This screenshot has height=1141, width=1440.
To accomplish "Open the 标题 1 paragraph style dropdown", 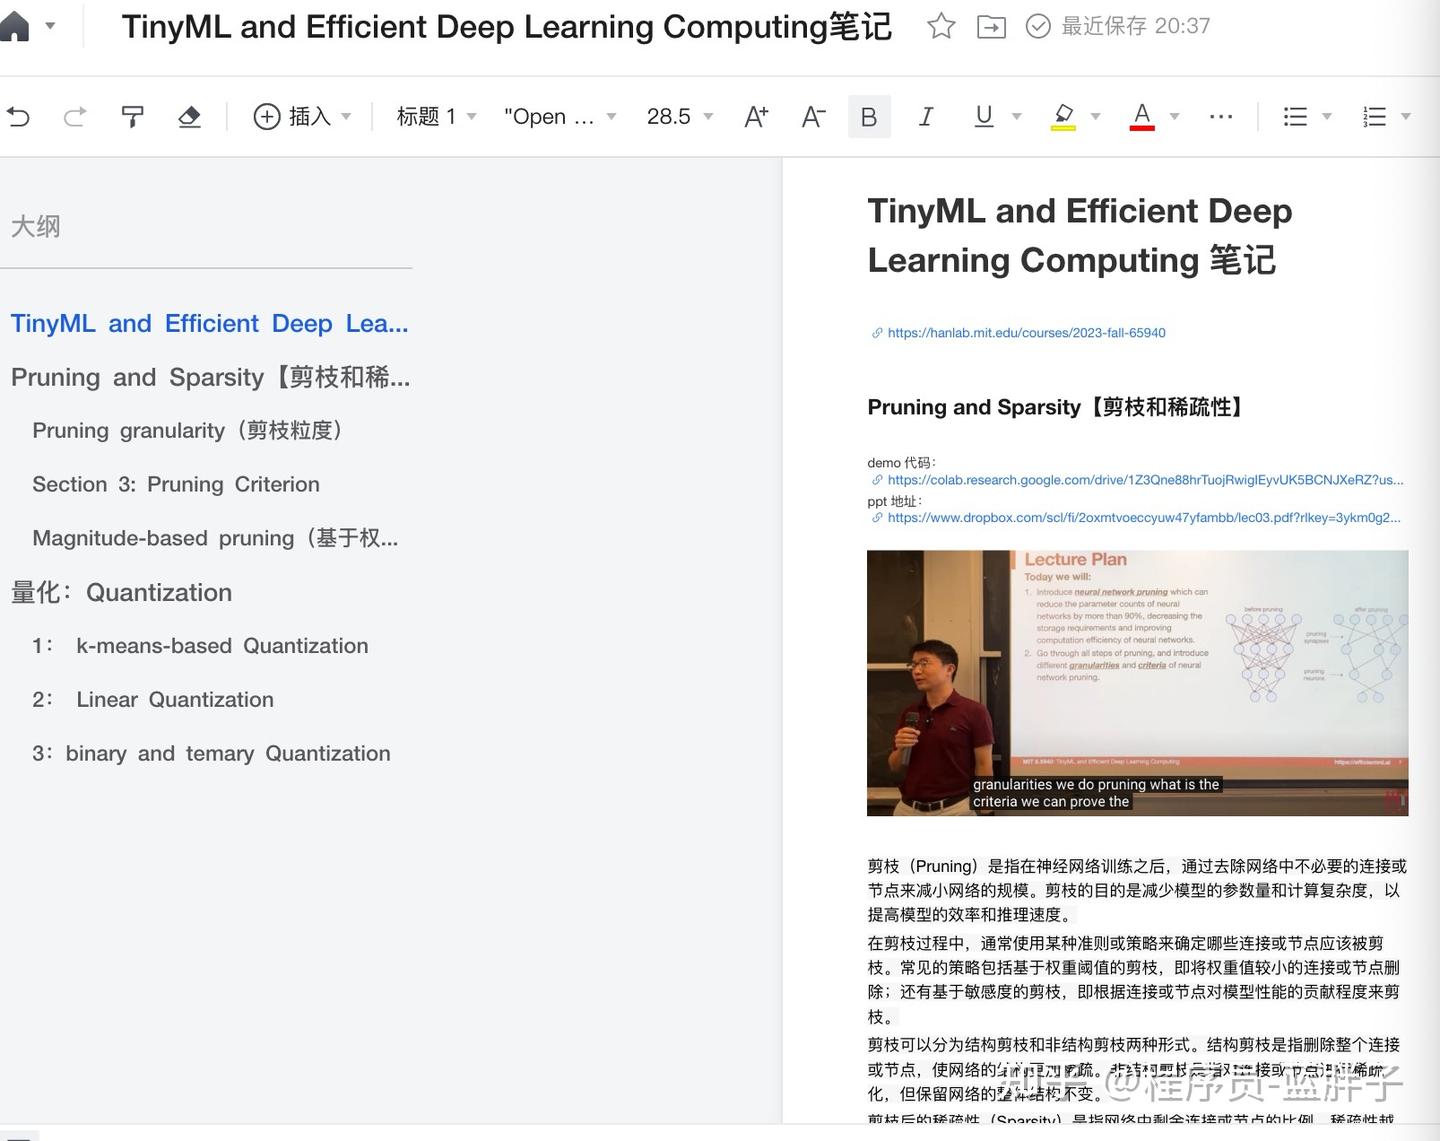I will tap(436, 117).
